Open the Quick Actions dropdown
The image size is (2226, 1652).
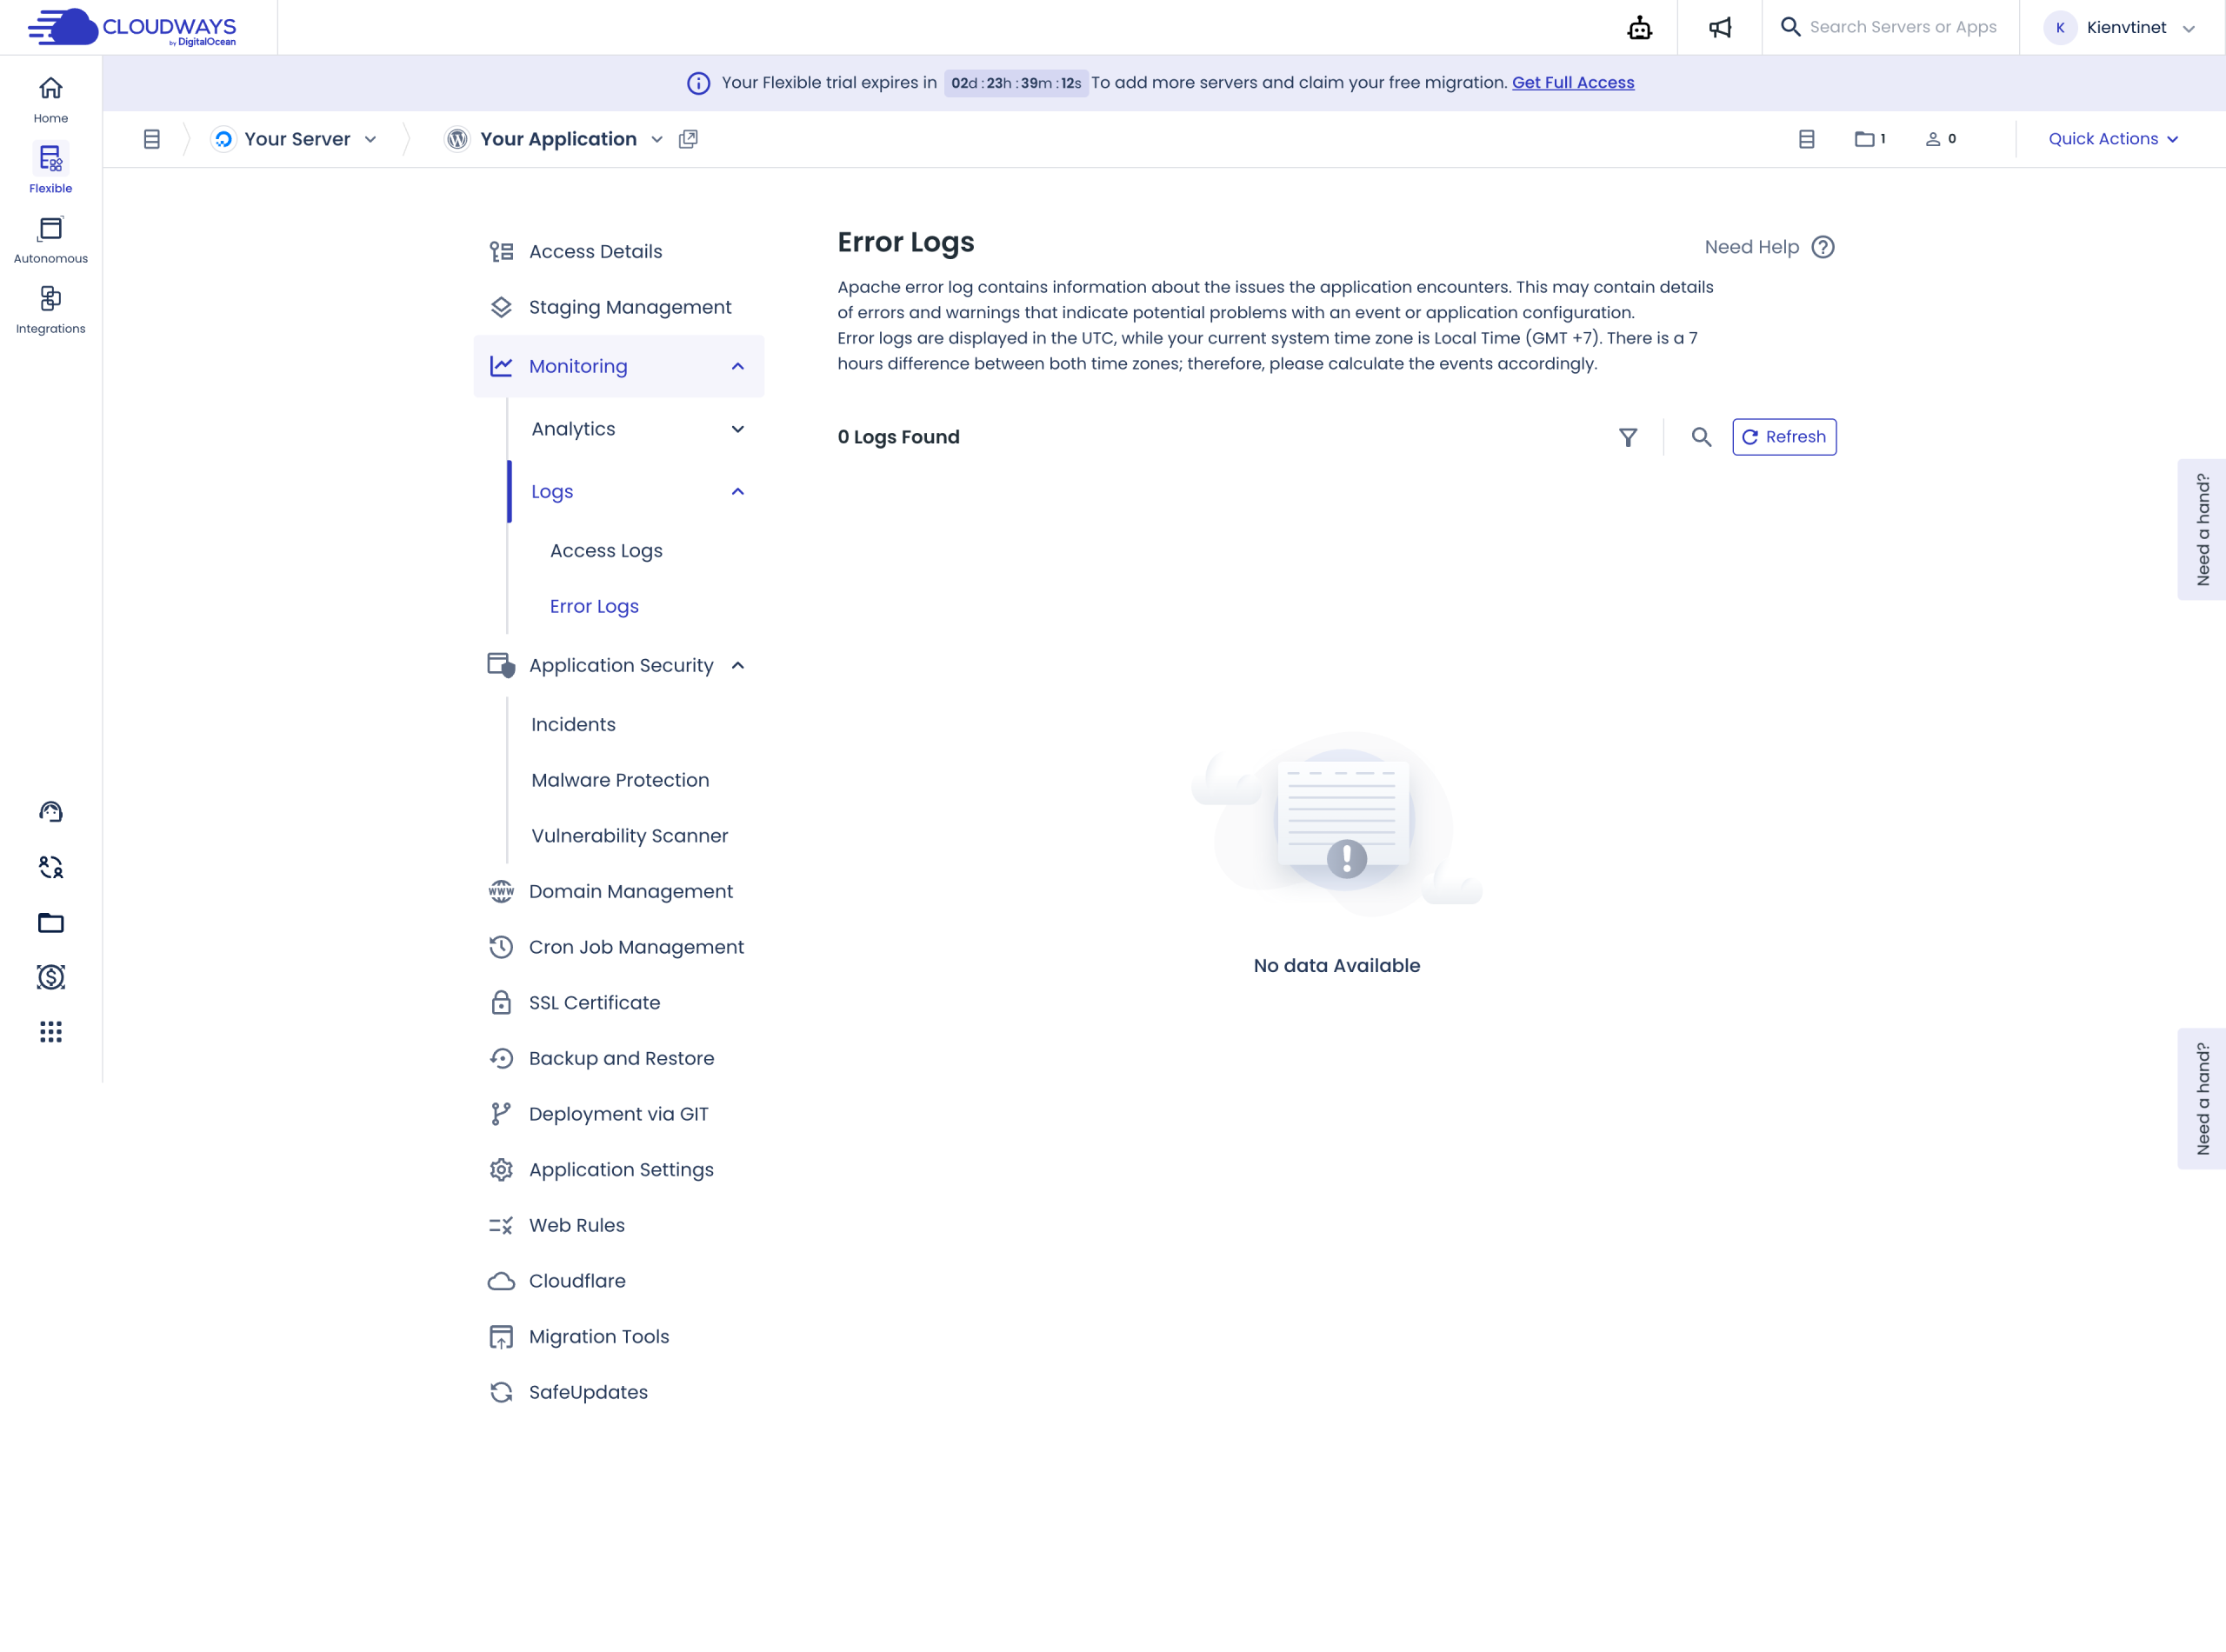[2112, 139]
